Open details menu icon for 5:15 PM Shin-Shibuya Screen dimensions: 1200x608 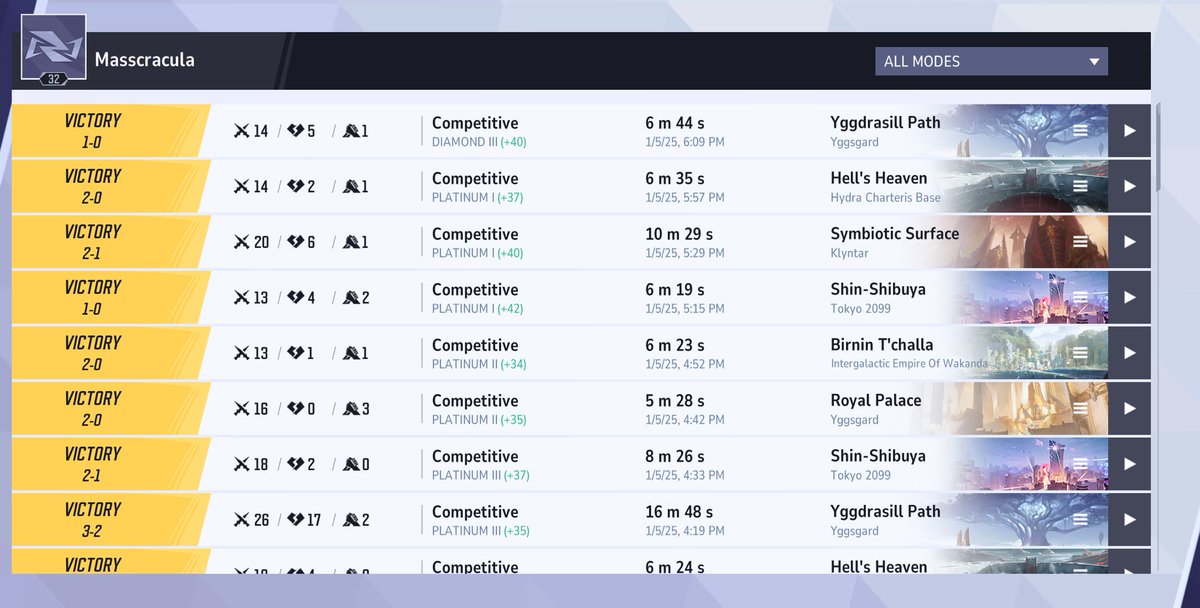(x=1080, y=297)
